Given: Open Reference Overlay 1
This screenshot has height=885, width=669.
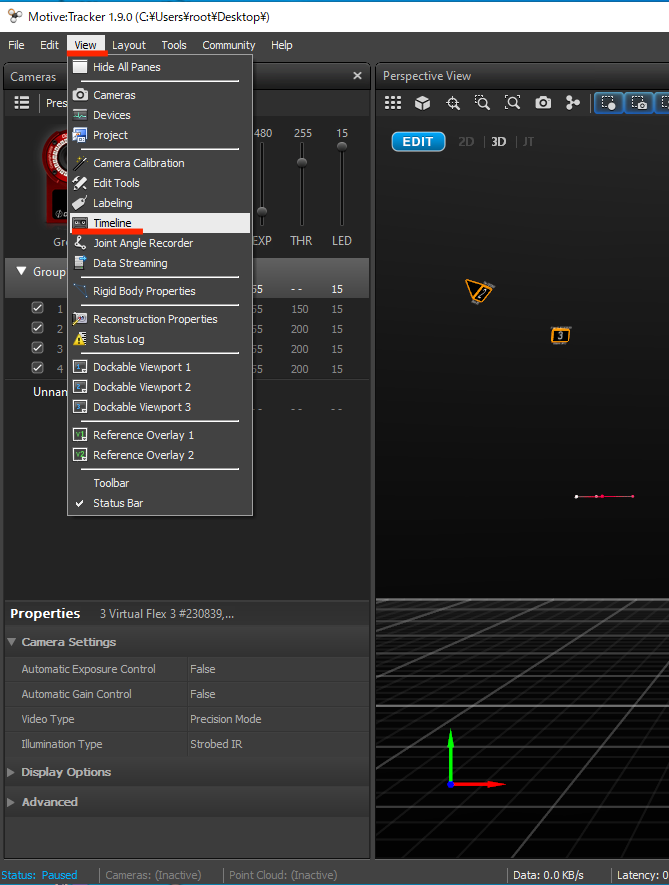Looking at the screenshot, I should coord(160,435).
